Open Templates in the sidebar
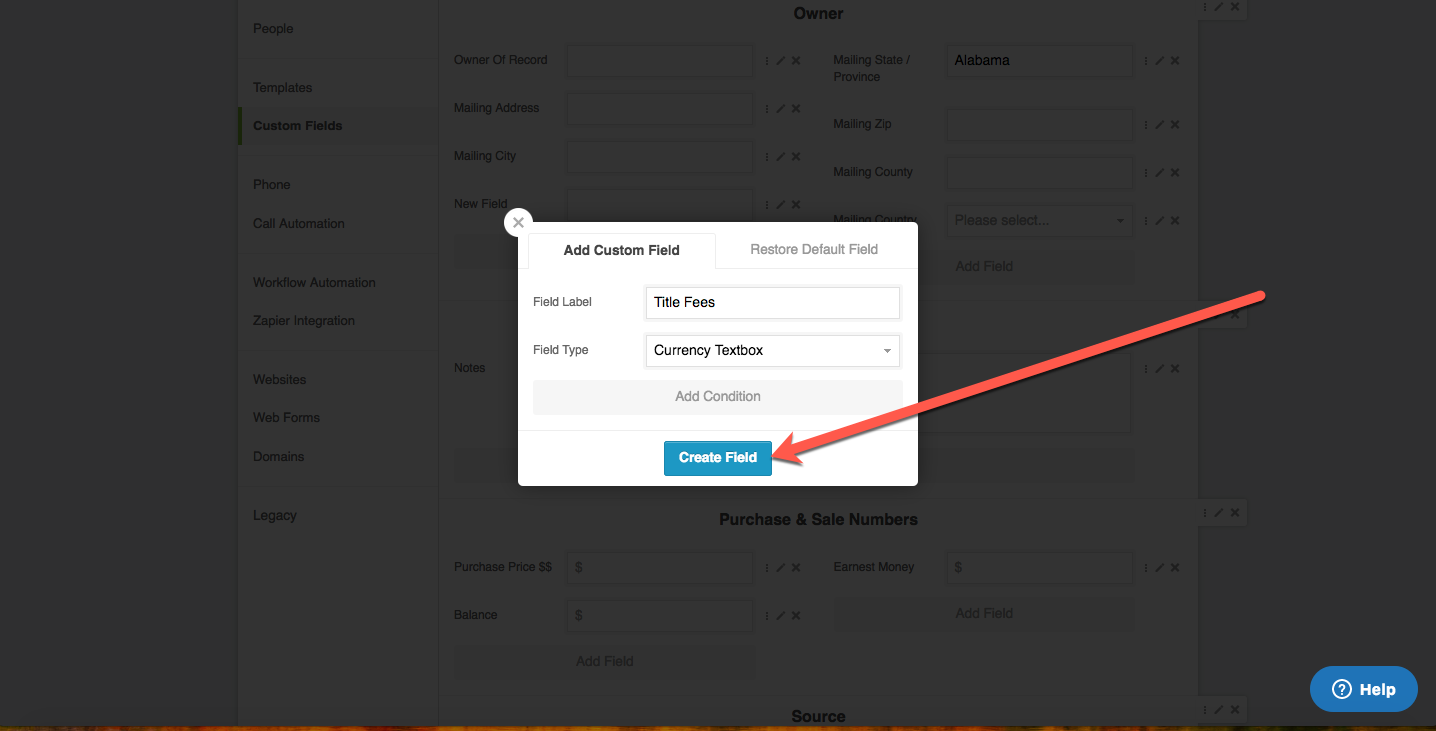The height and width of the screenshot is (731, 1436). (282, 88)
